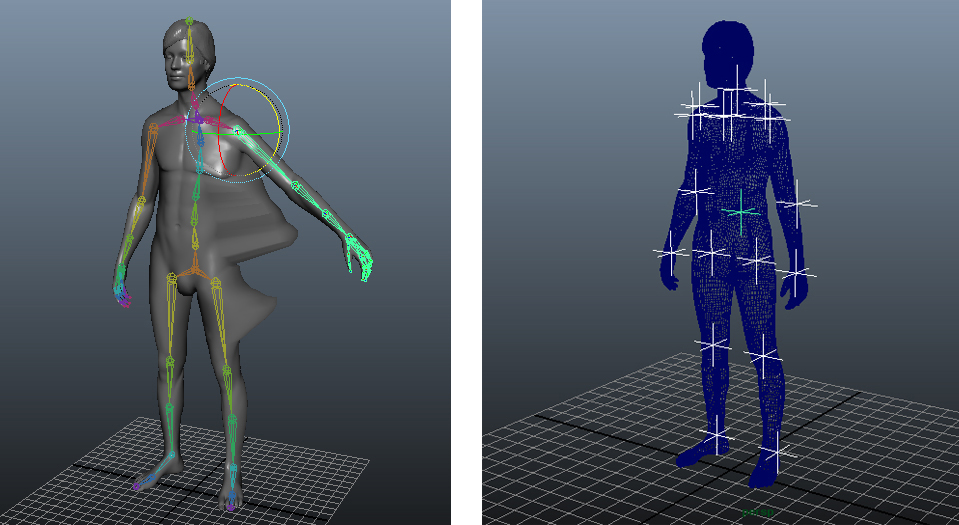This screenshot has width=959, height=525.
Task: Select the orange root joint at the pelvis
Action: pos(195,267)
